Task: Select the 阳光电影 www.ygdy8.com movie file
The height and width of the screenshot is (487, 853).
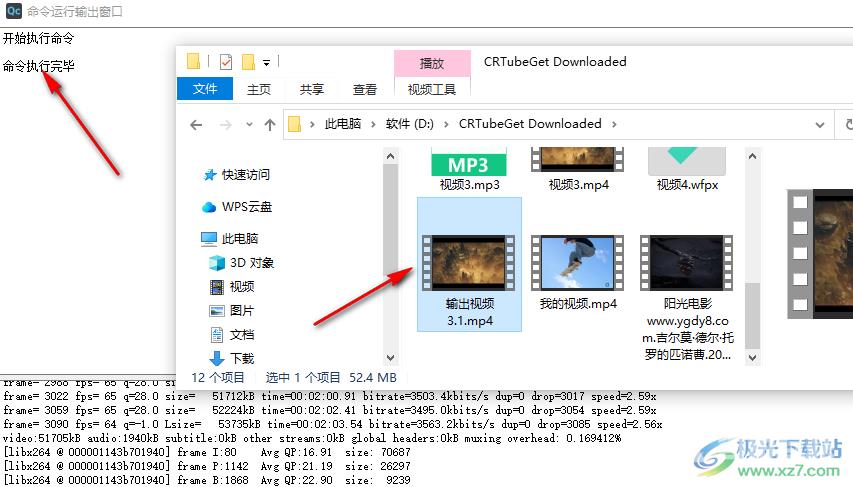Action: click(x=687, y=298)
